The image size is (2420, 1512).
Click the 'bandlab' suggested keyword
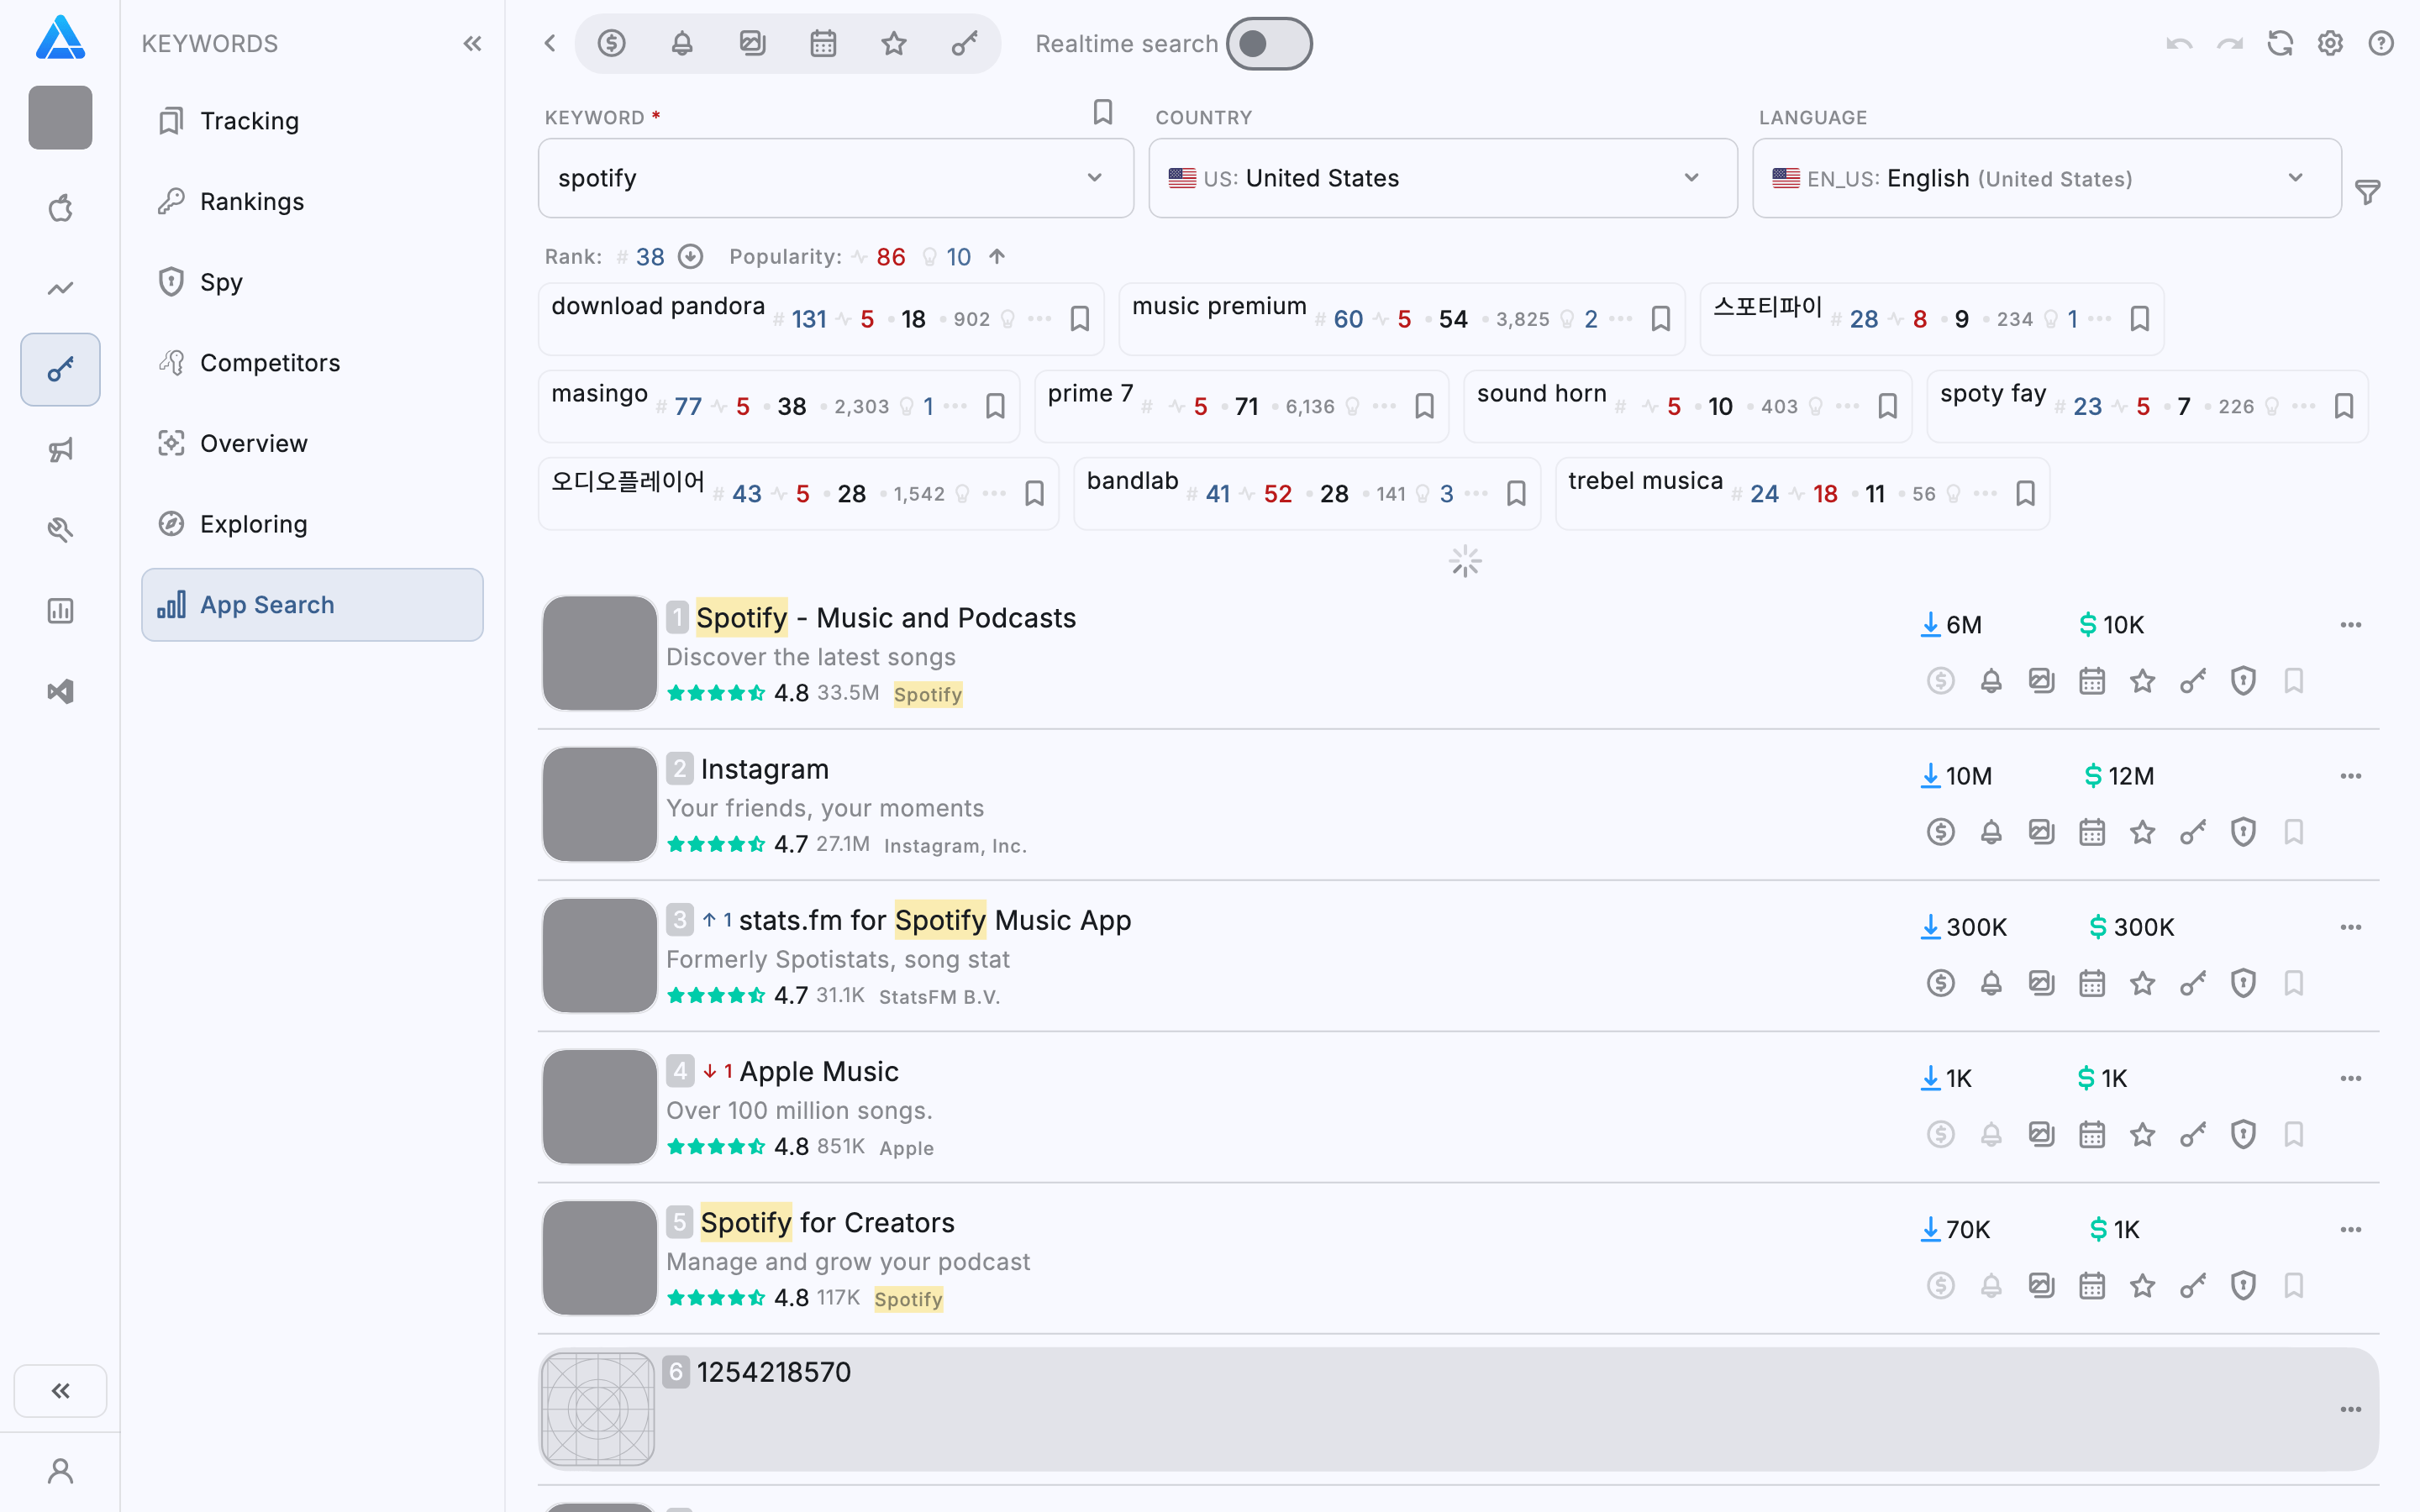coord(1132,481)
